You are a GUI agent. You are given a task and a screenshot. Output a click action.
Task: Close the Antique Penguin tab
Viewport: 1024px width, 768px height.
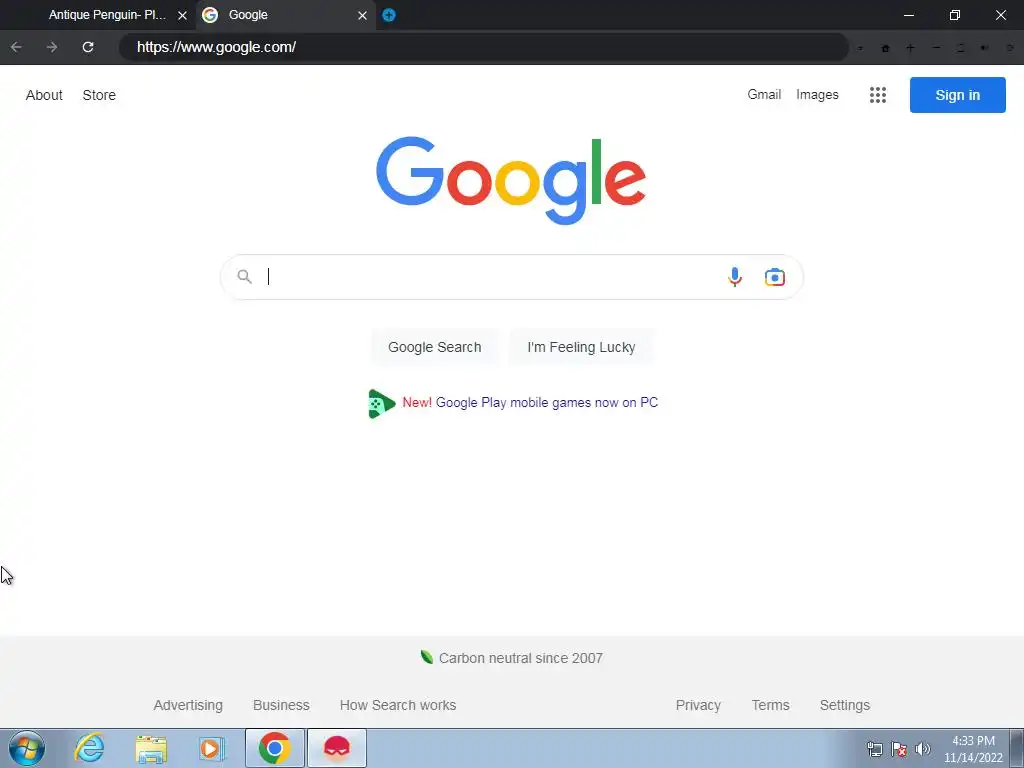tap(182, 15)
